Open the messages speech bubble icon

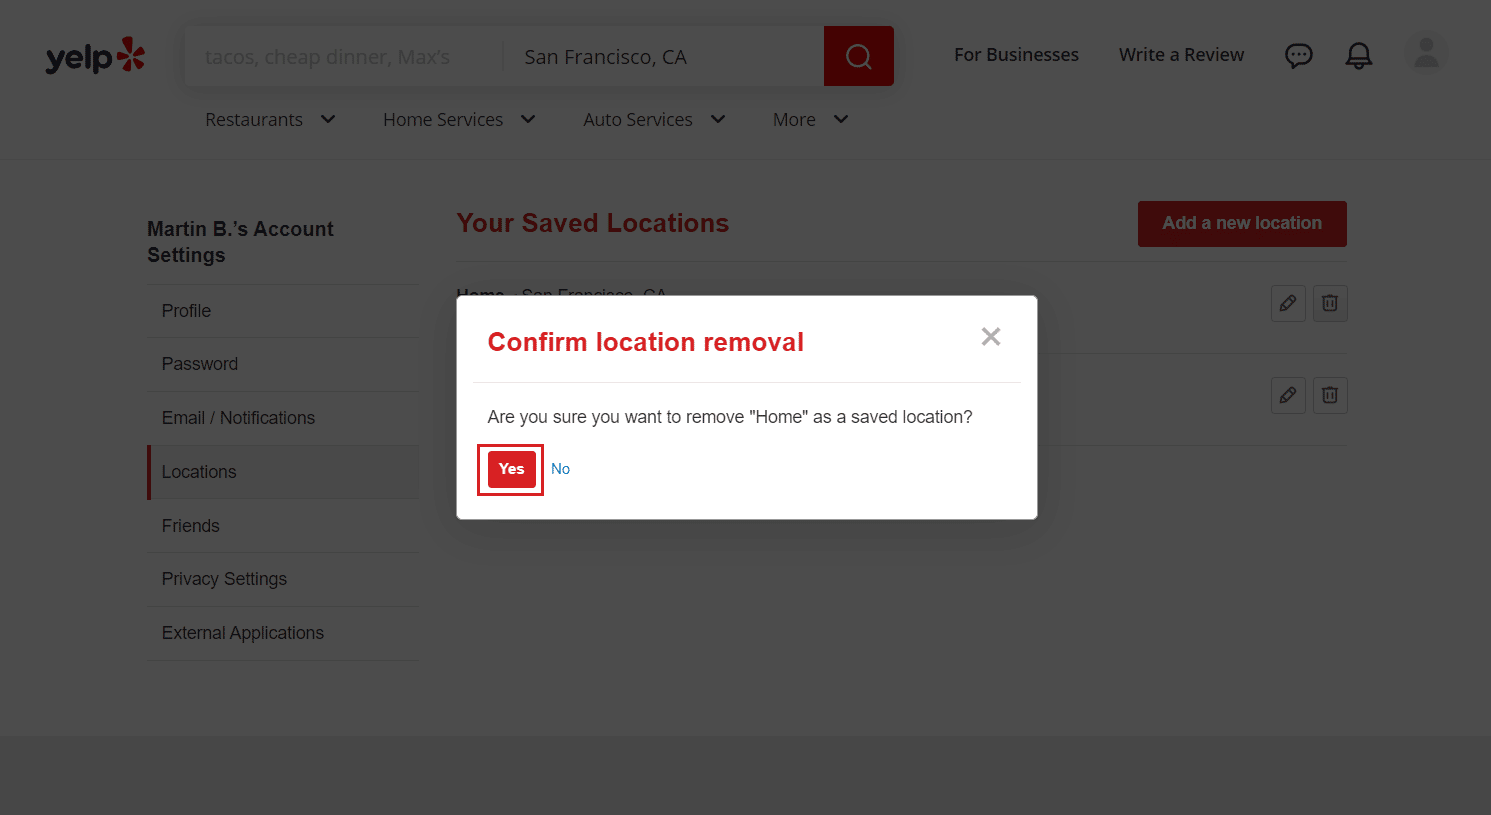point(1298,56)
